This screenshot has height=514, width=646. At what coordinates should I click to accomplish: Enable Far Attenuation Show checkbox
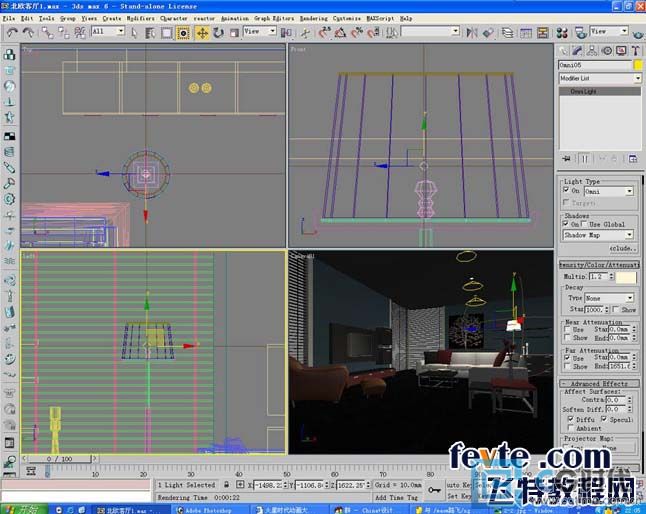click(x=567, y=366)
